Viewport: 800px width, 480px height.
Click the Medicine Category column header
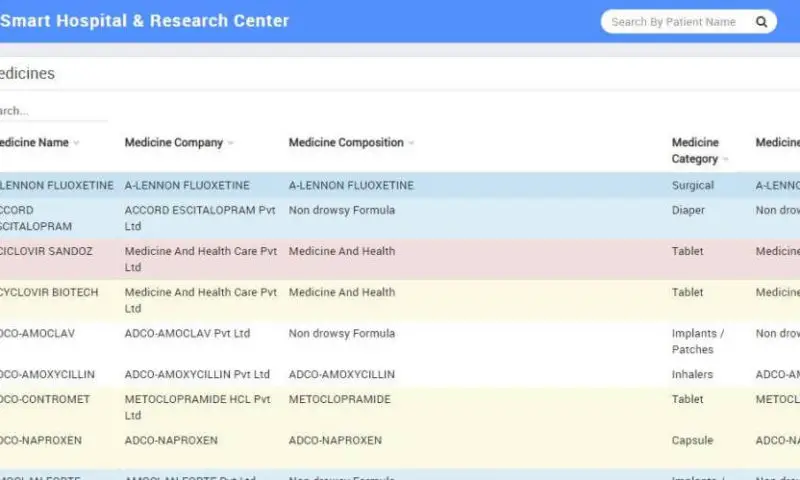[x=695, y=150]
